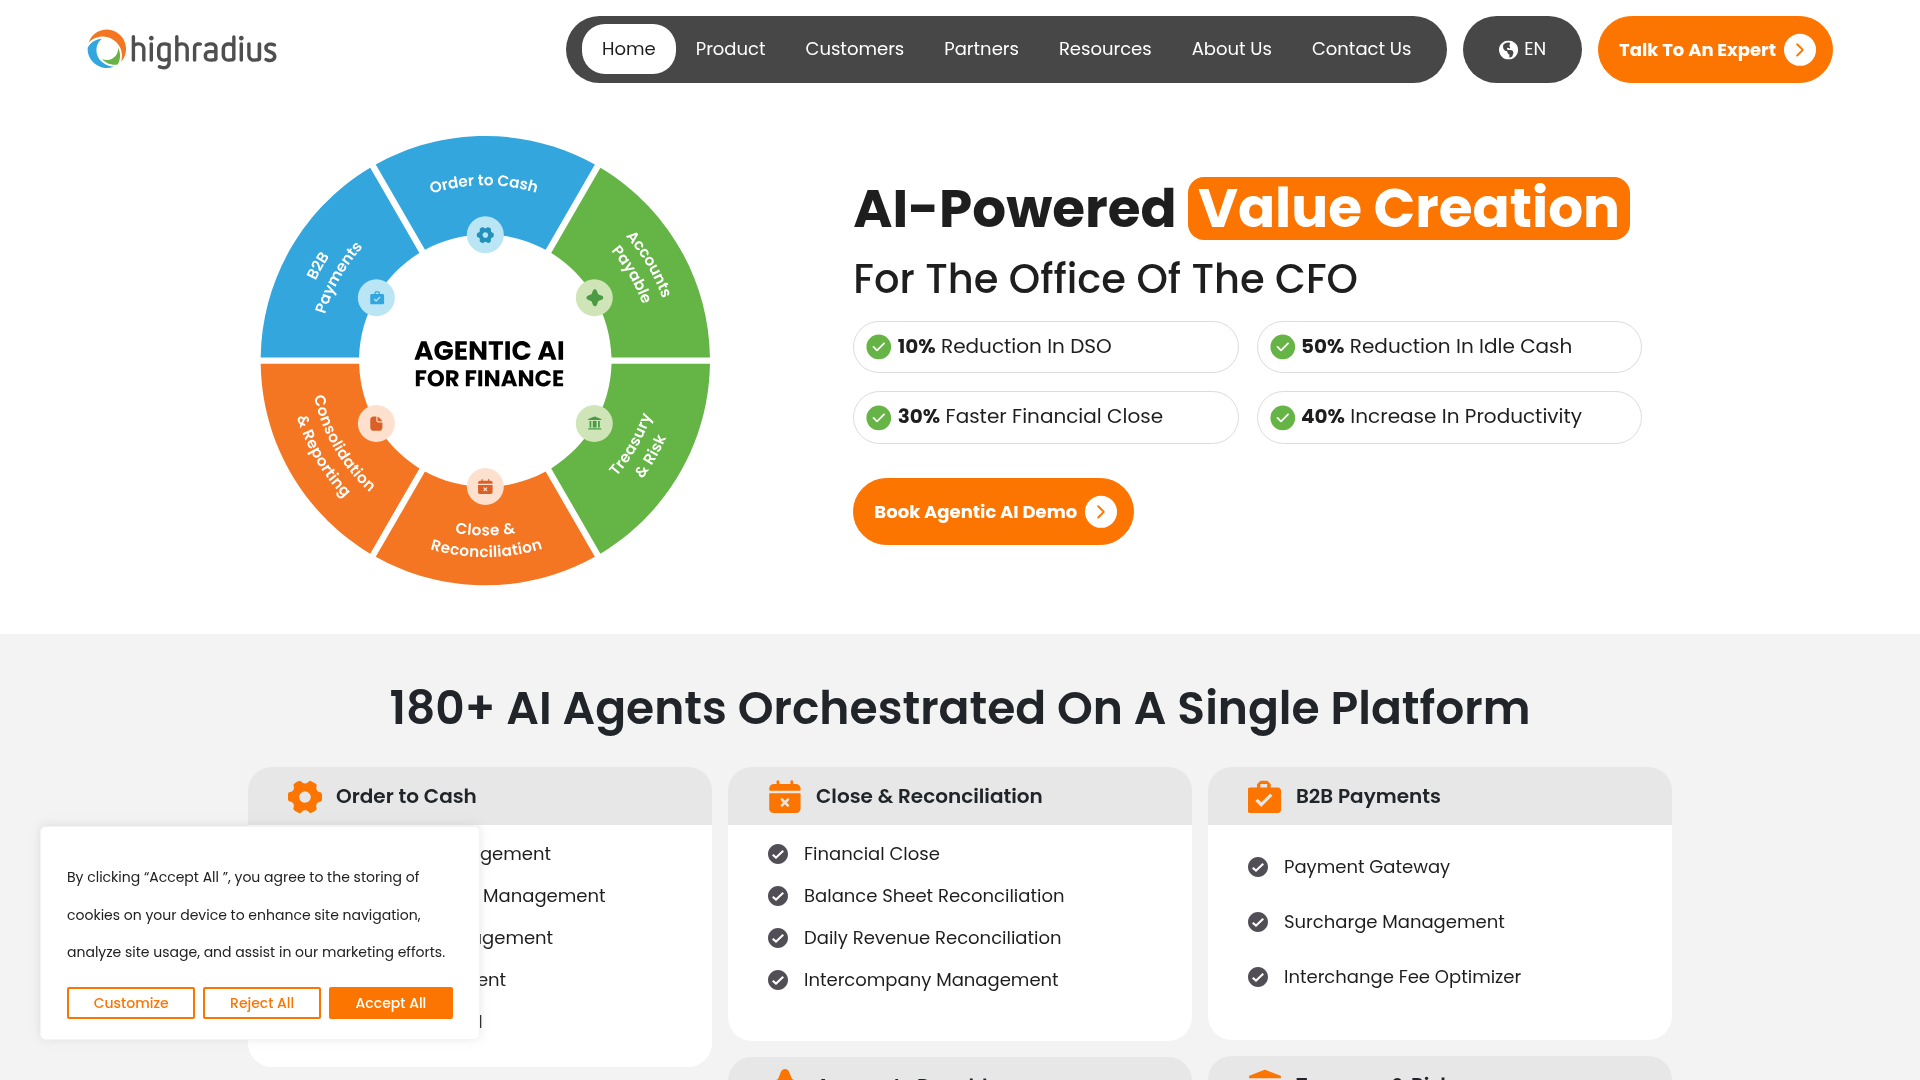
Task: Click the orange Value Creation highlighted text
Action: [x=1408, y=209]
